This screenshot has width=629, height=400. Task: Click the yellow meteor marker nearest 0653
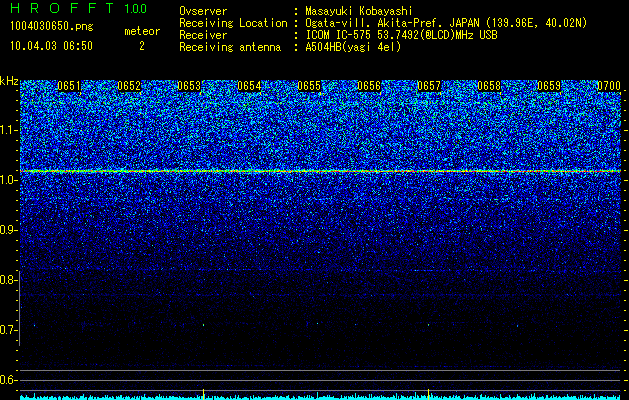(203, 394)
